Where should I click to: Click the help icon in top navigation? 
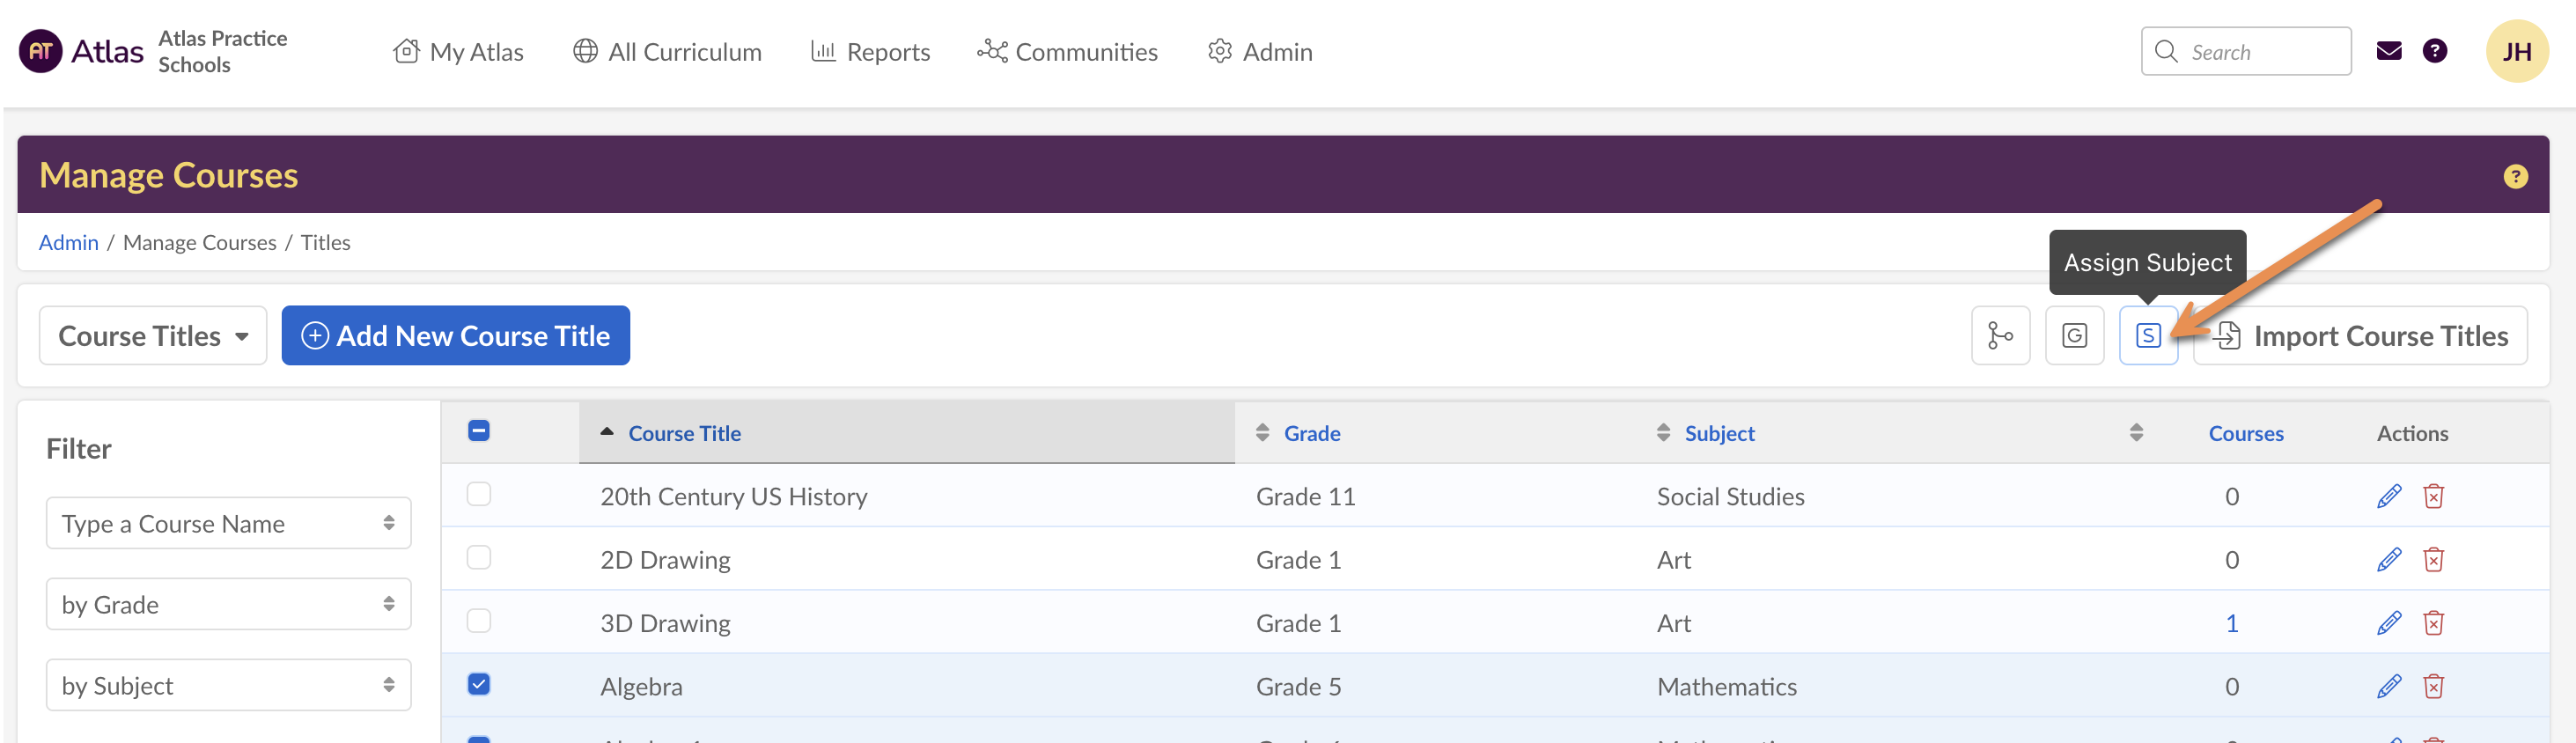(x=2434, y=51)
